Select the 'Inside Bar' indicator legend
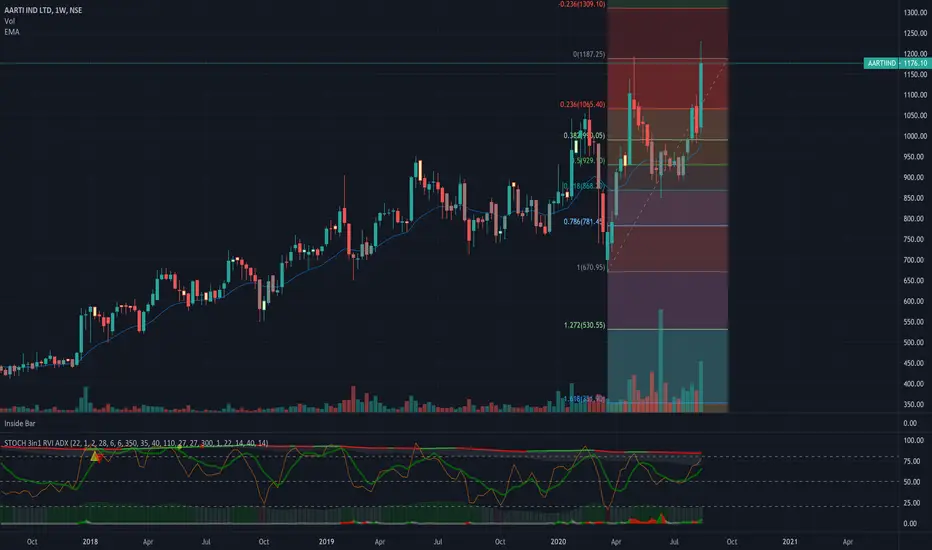This screenshot has width=932, height=550. click(20, 423)
